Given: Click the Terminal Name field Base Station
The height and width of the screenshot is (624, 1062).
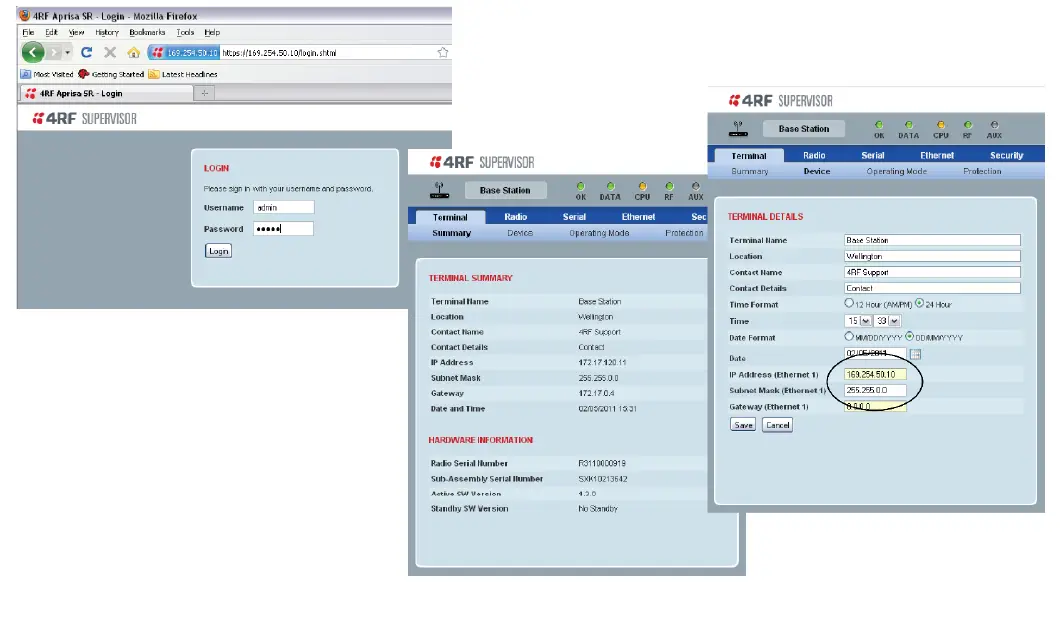Looking at the screenshot, I should pyautogui.click(x=932, y=240).
